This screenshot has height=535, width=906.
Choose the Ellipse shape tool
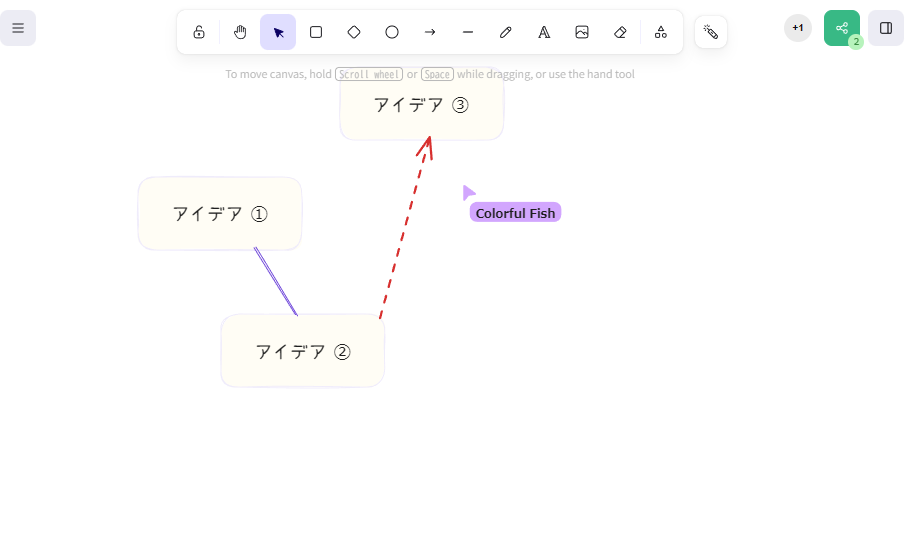[x=392, y=32]
